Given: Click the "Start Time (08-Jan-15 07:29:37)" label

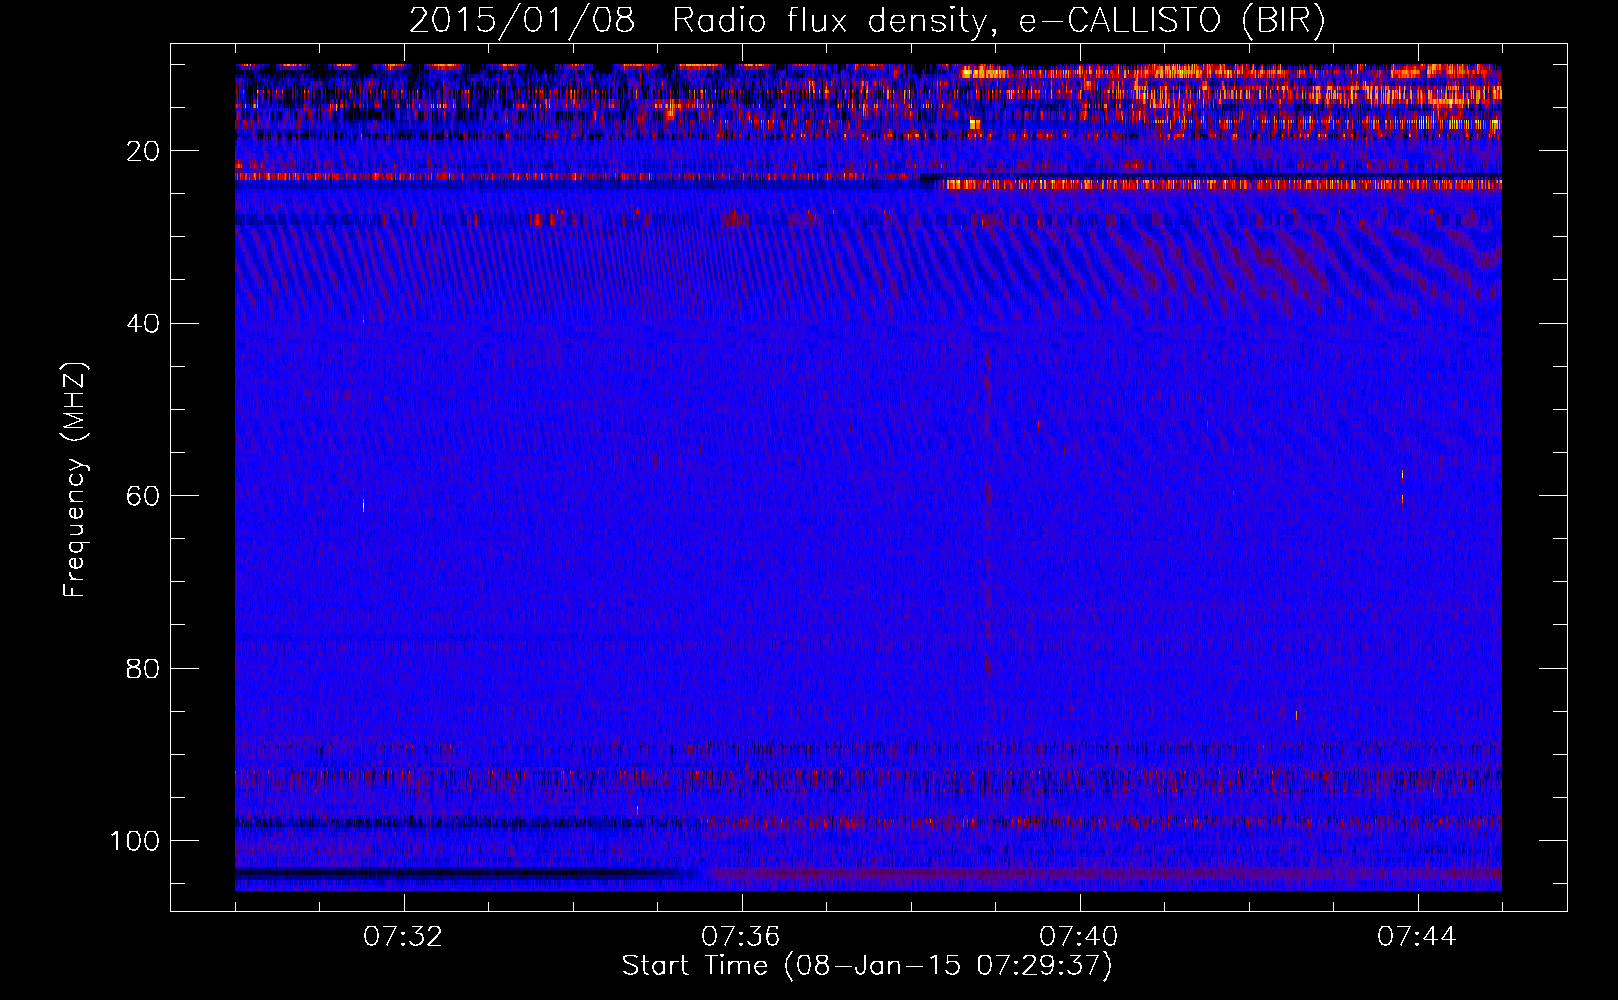Looking at the screenshot, I should click(x=867, y=966).
